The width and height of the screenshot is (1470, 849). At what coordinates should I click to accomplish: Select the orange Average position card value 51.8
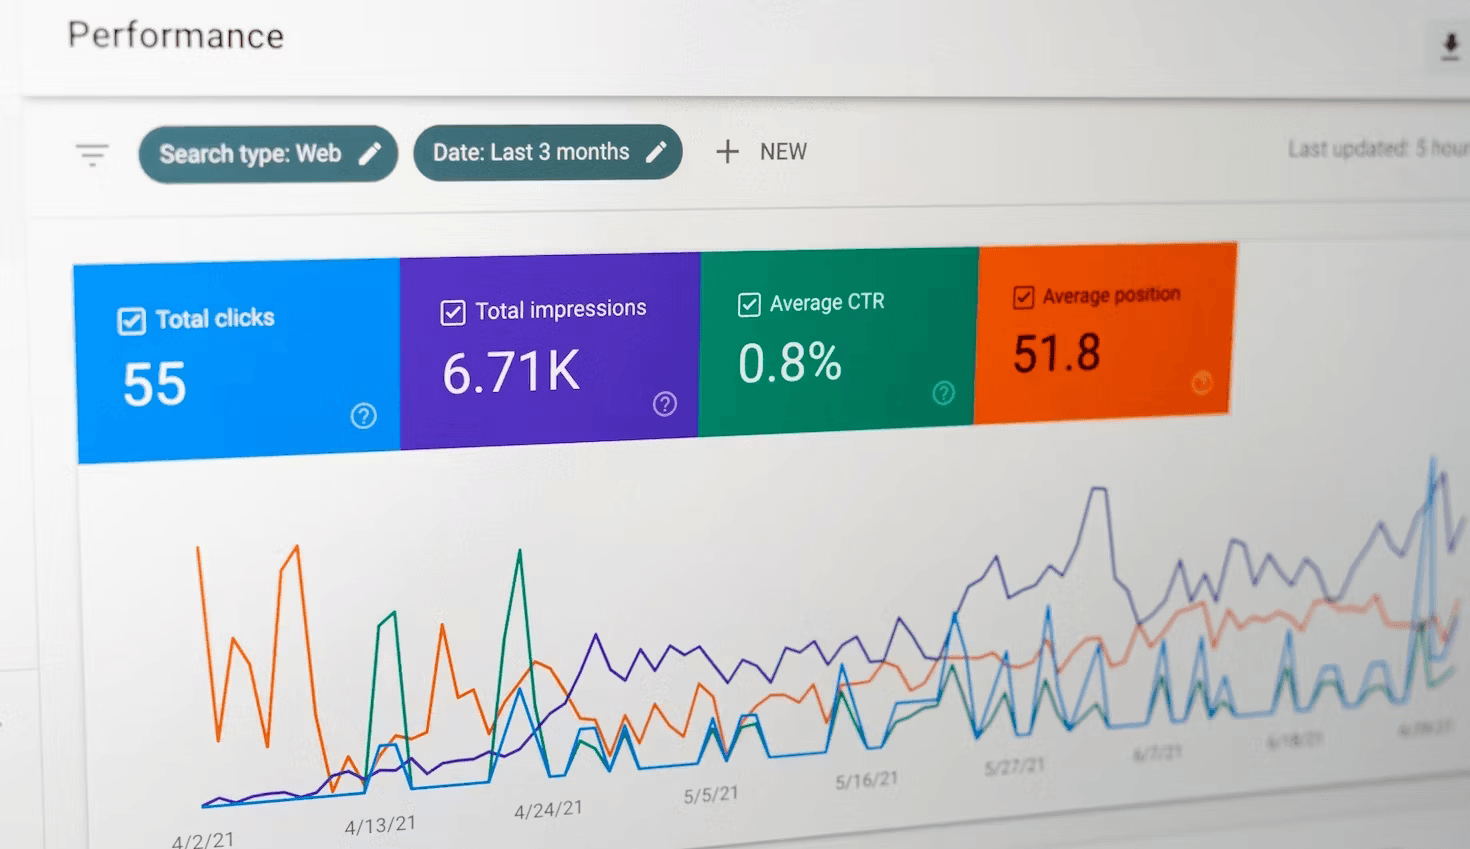1057,353
